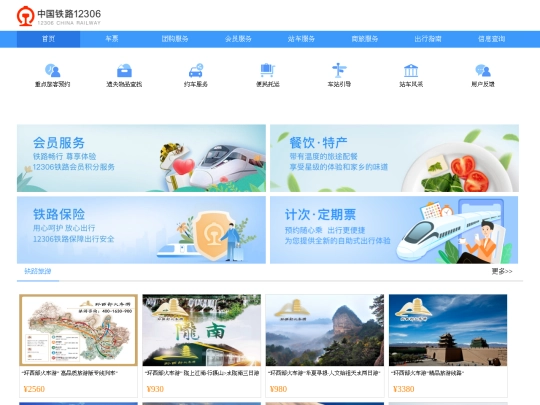540x405 pixels.
Task: Open the tour title above ¥930
Action: pyautogui.click(x=202, y=373)
